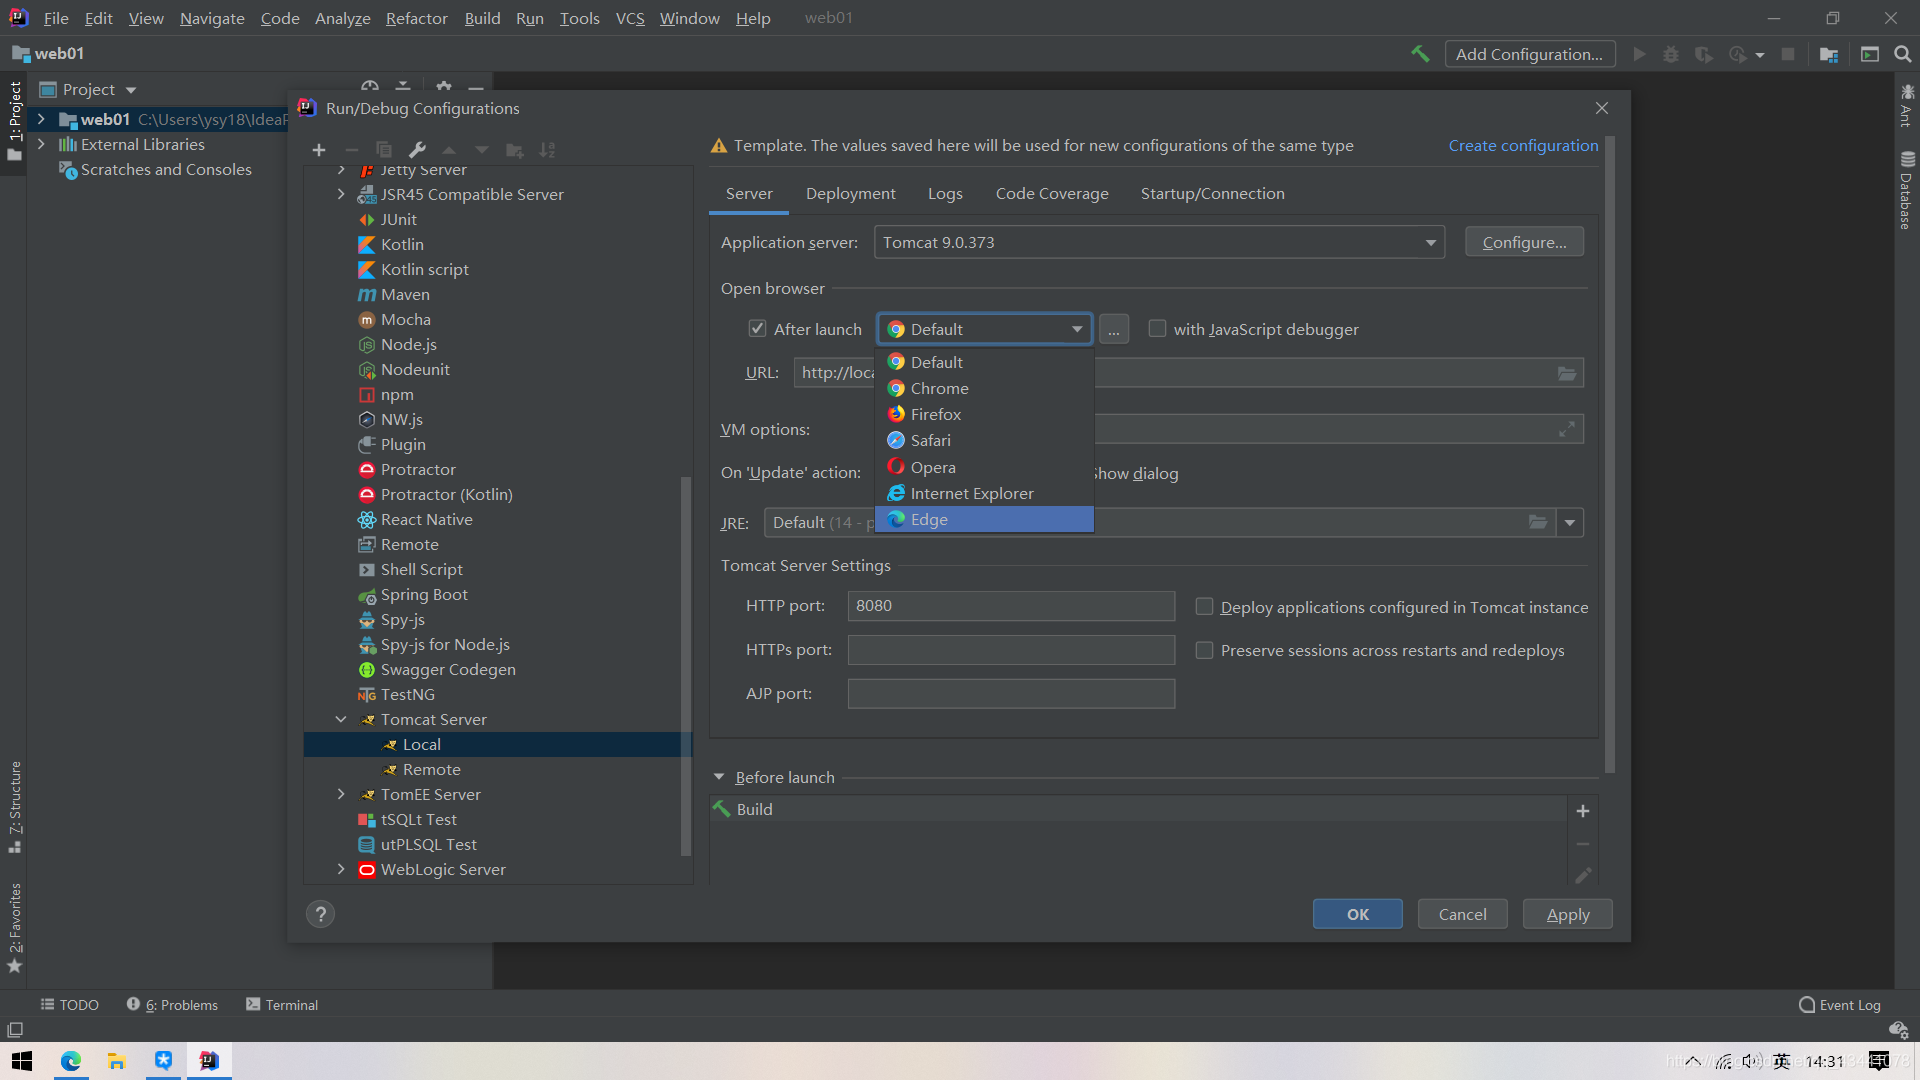Click the Analyze menu item
The image size is (1920, 1080).
tap(340, 17)
